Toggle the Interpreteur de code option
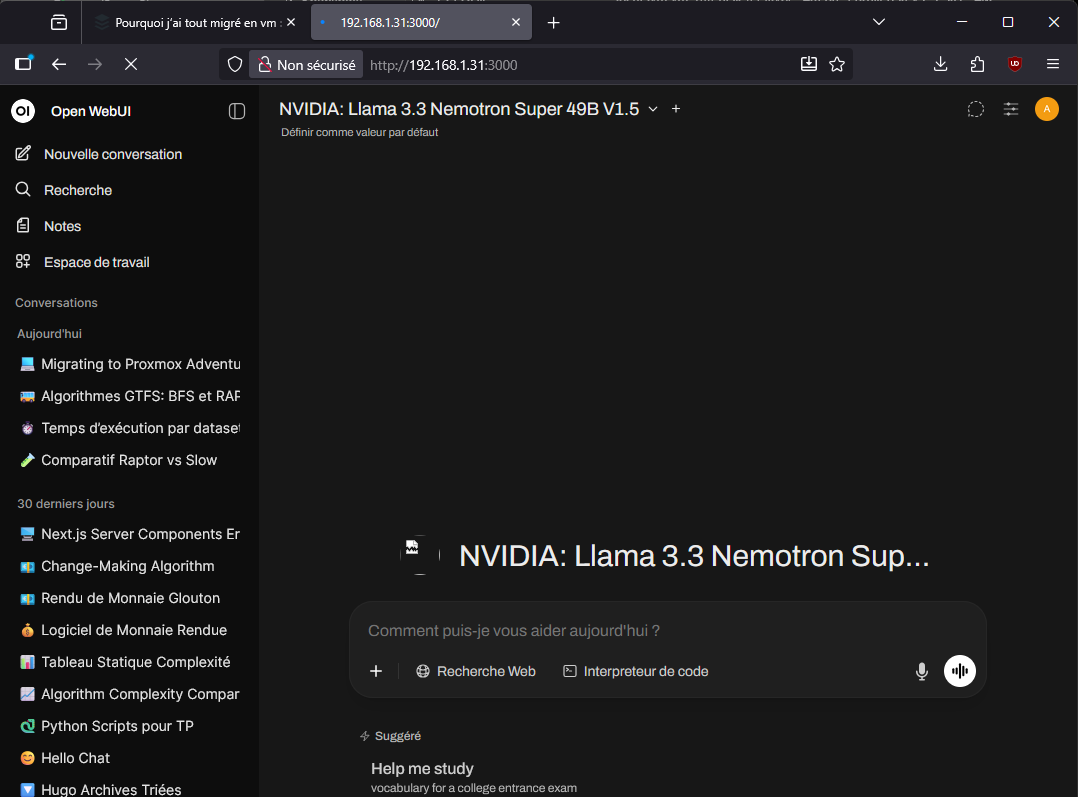The height and width of the screenshot is (797, 1078). click(635, 671)
